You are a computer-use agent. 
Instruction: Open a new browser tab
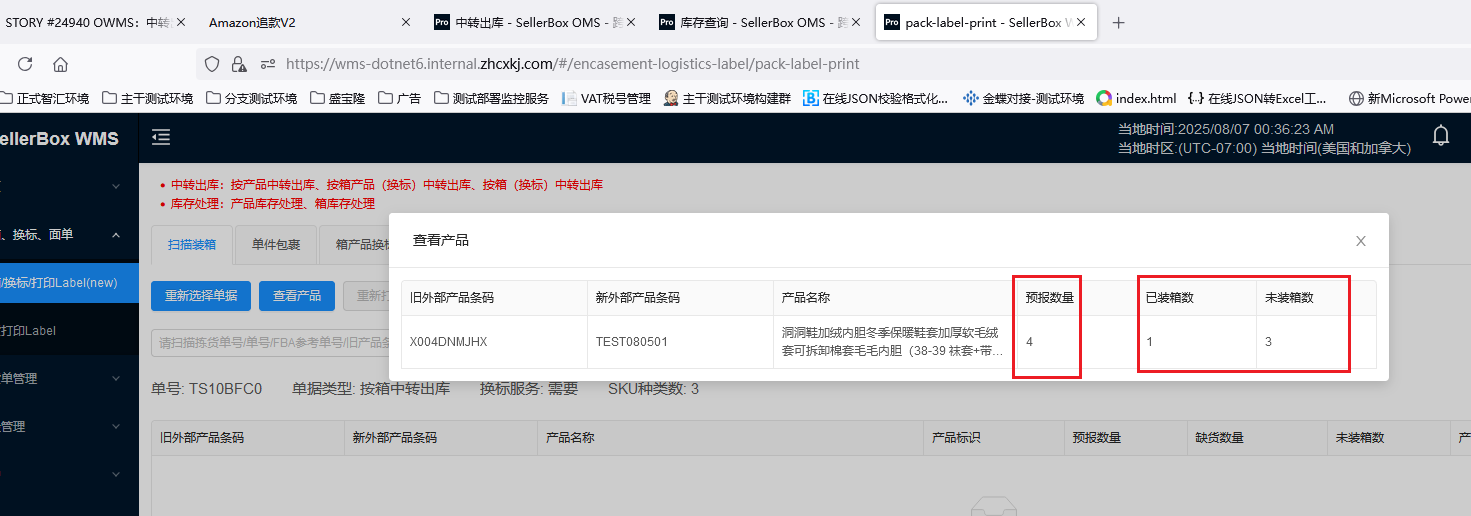click(x=1119, y=23)
